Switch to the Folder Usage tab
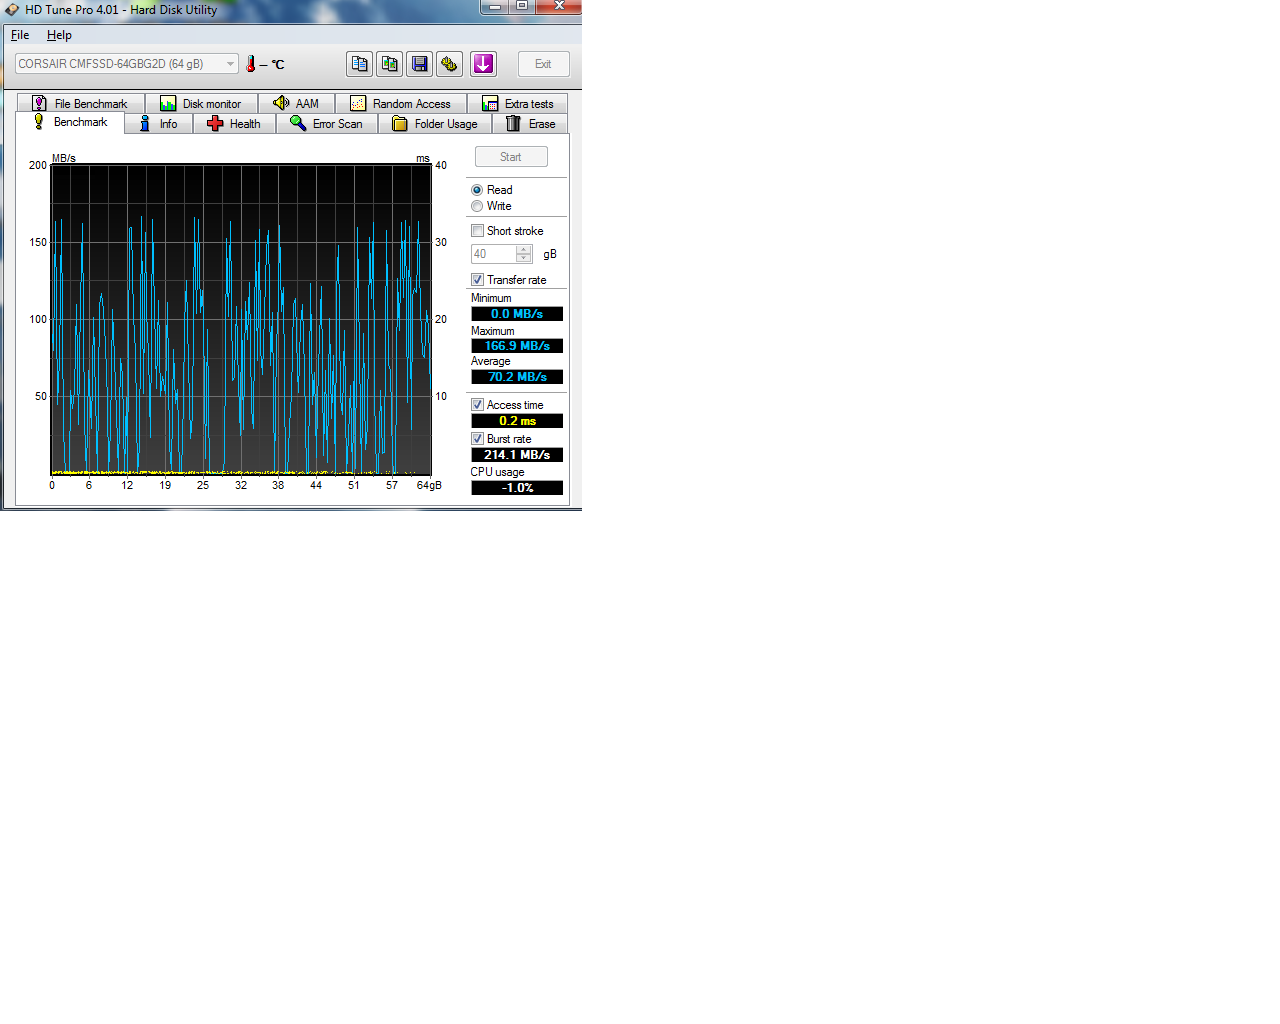The image size is (1280, 1024). tap(435, 124)
